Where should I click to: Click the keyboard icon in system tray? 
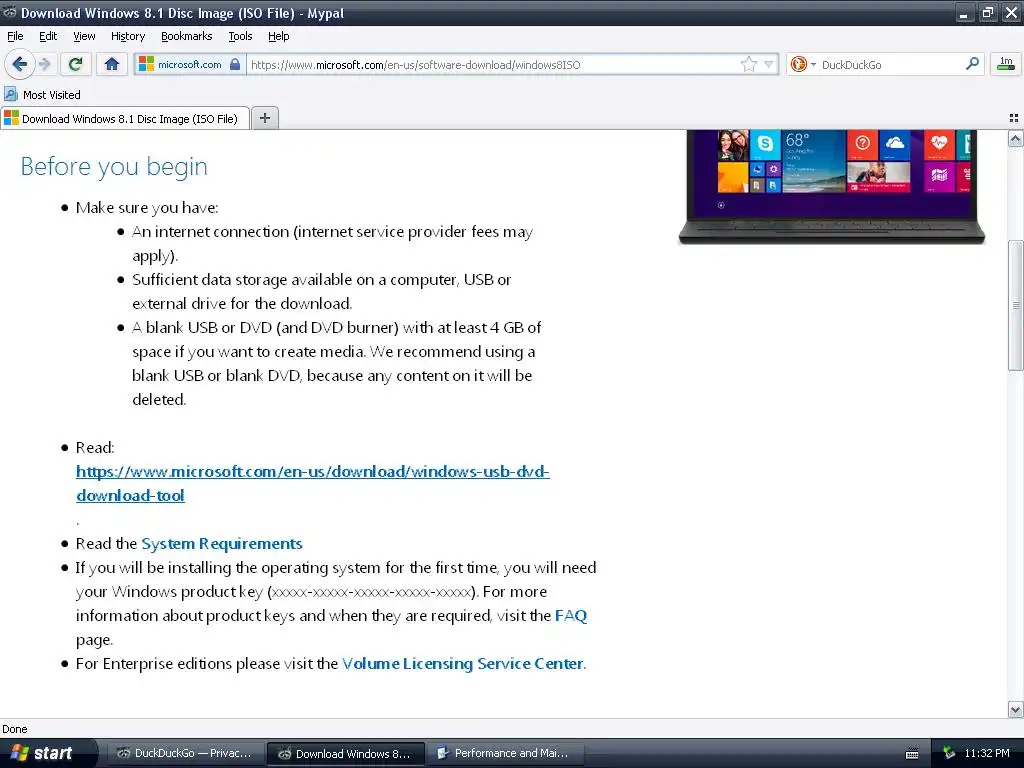[x=912, y=754]
